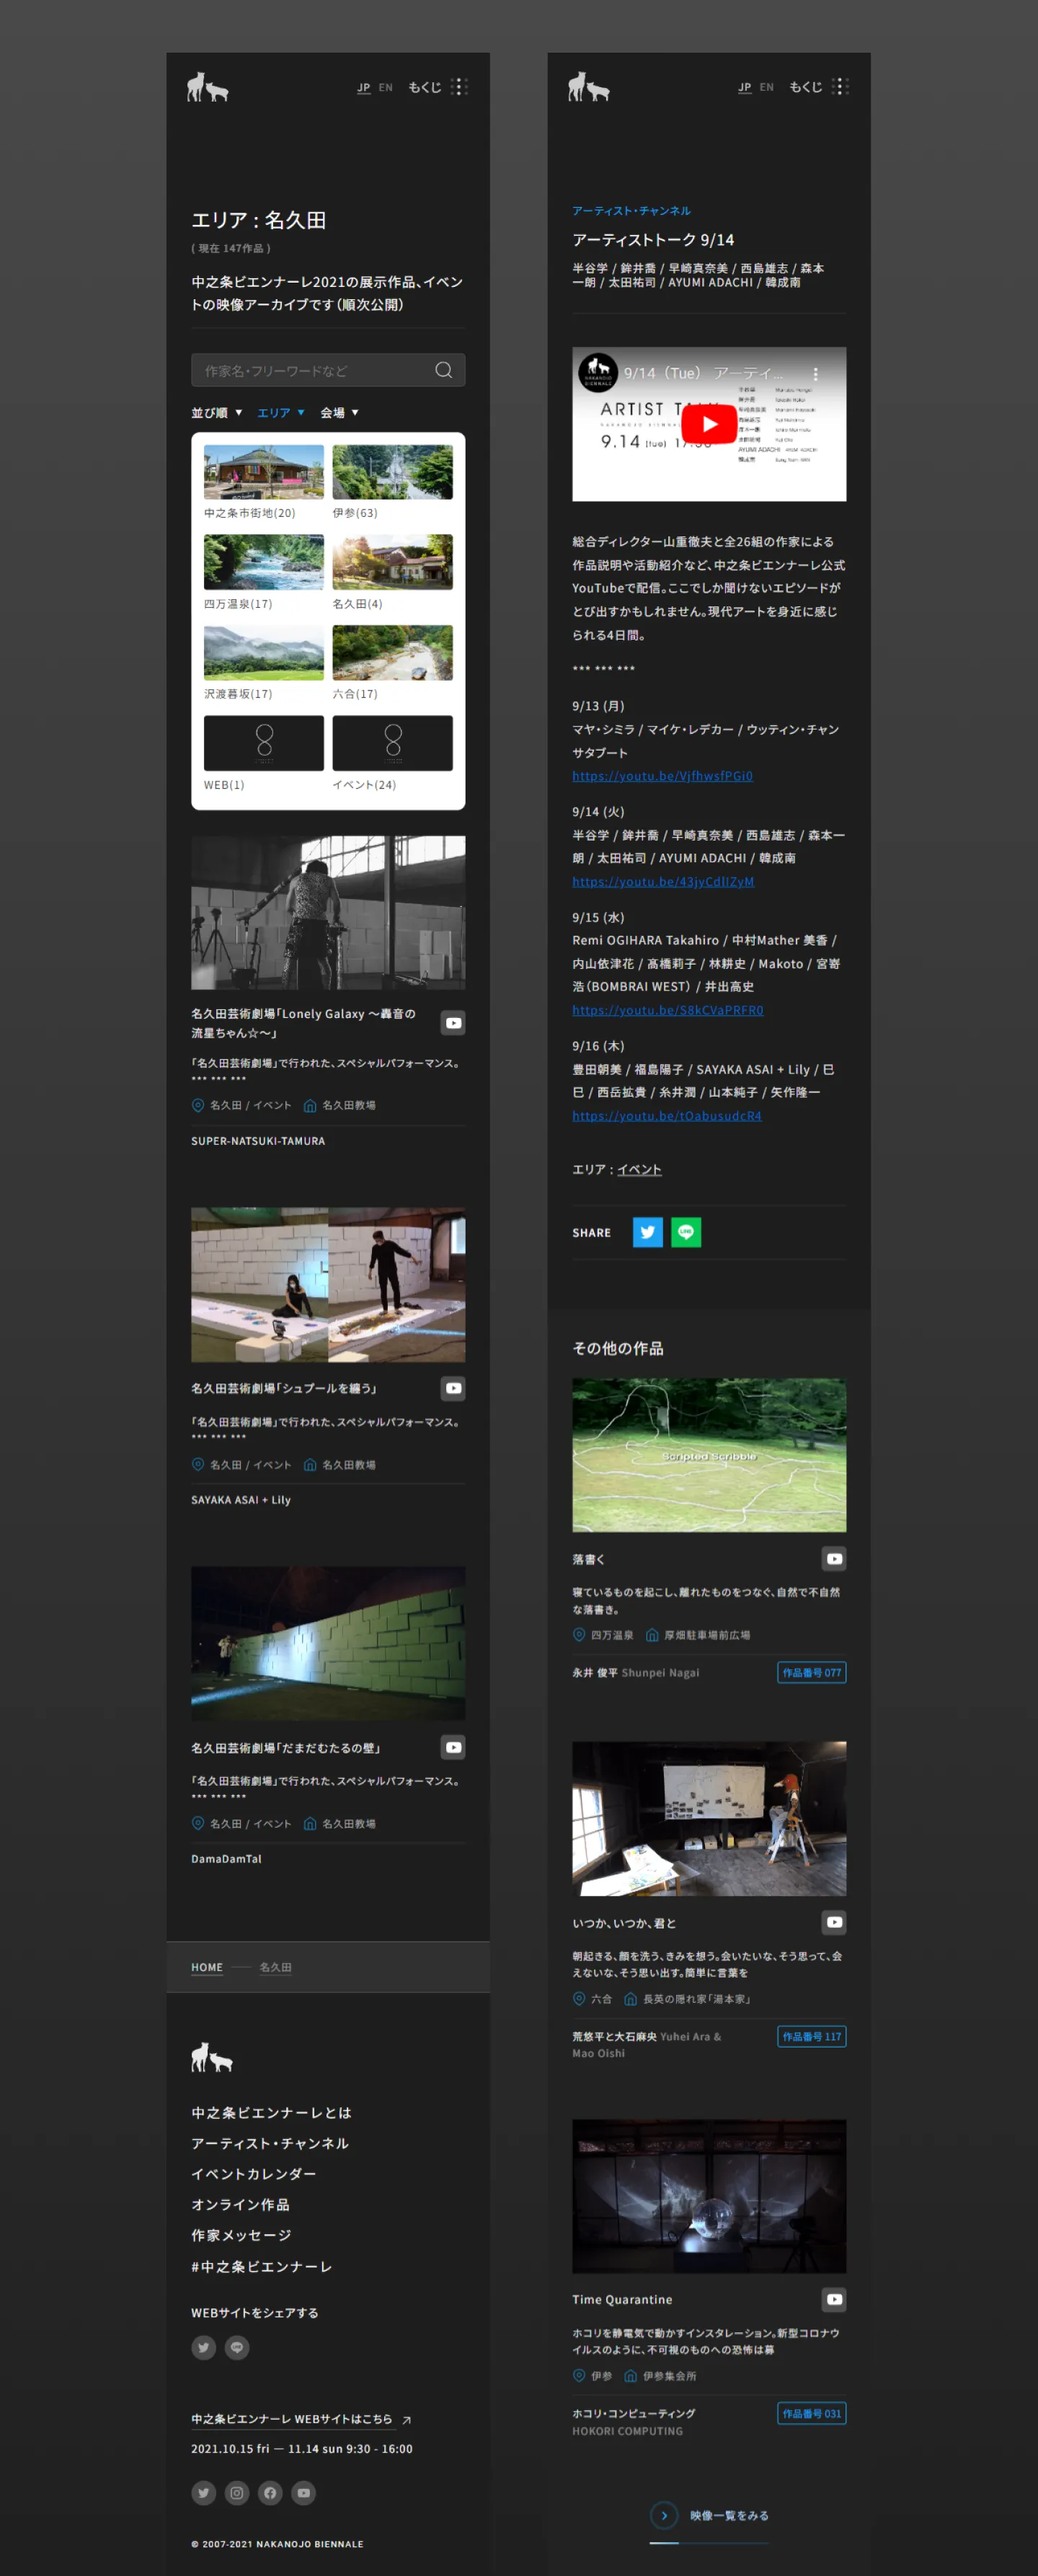Click the search magnifier icon

[443, 370]
